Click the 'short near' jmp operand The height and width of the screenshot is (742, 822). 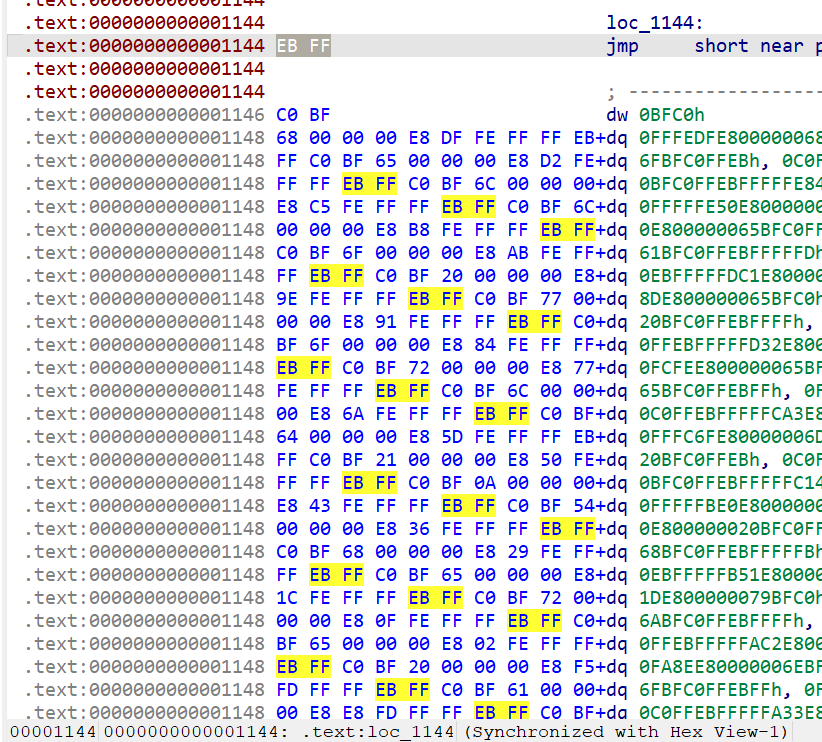pyautogui.click(x=747, y=46)
